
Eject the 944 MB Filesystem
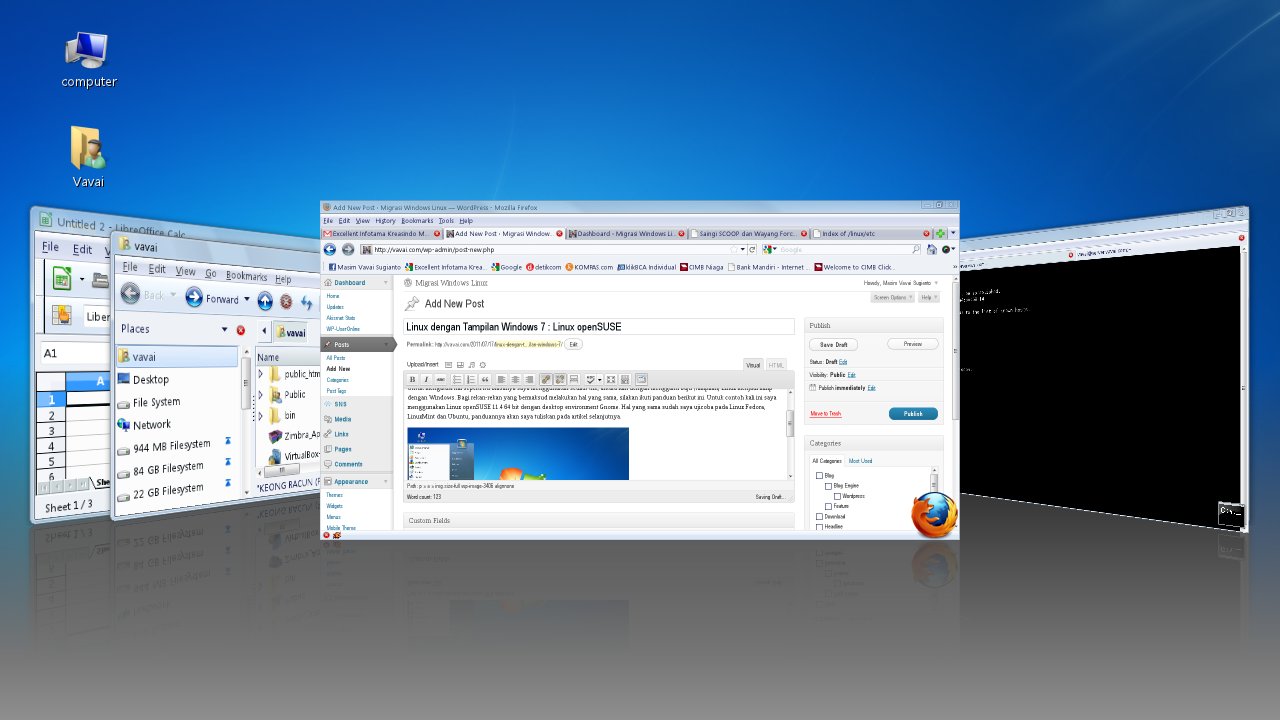tap(228, 440)
